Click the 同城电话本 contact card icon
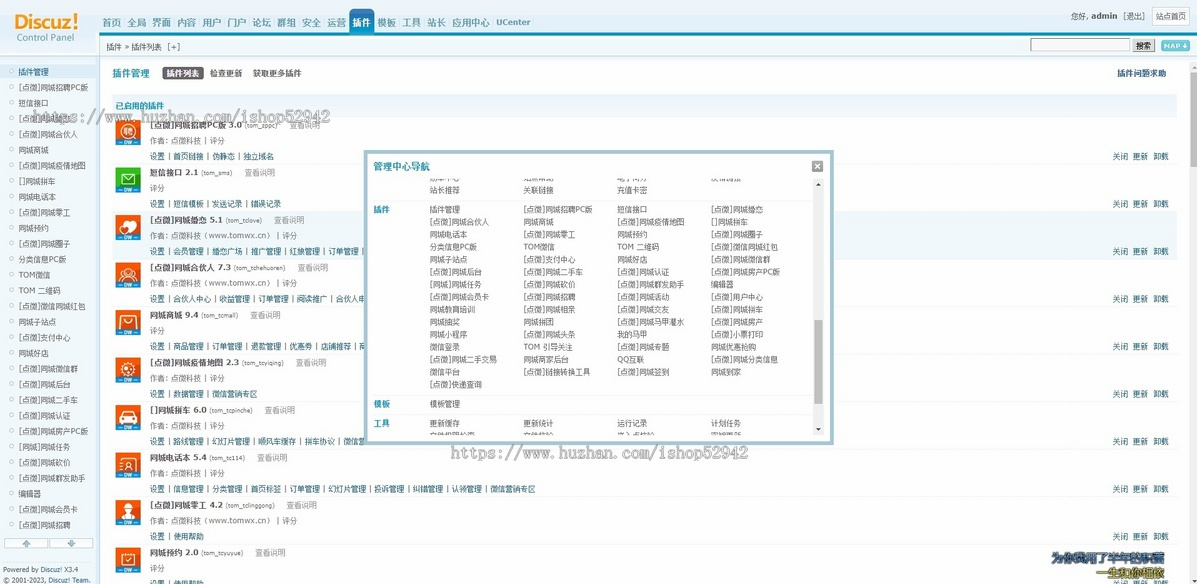The width and height of the screenshot is (1197, 584). [127, 465]
